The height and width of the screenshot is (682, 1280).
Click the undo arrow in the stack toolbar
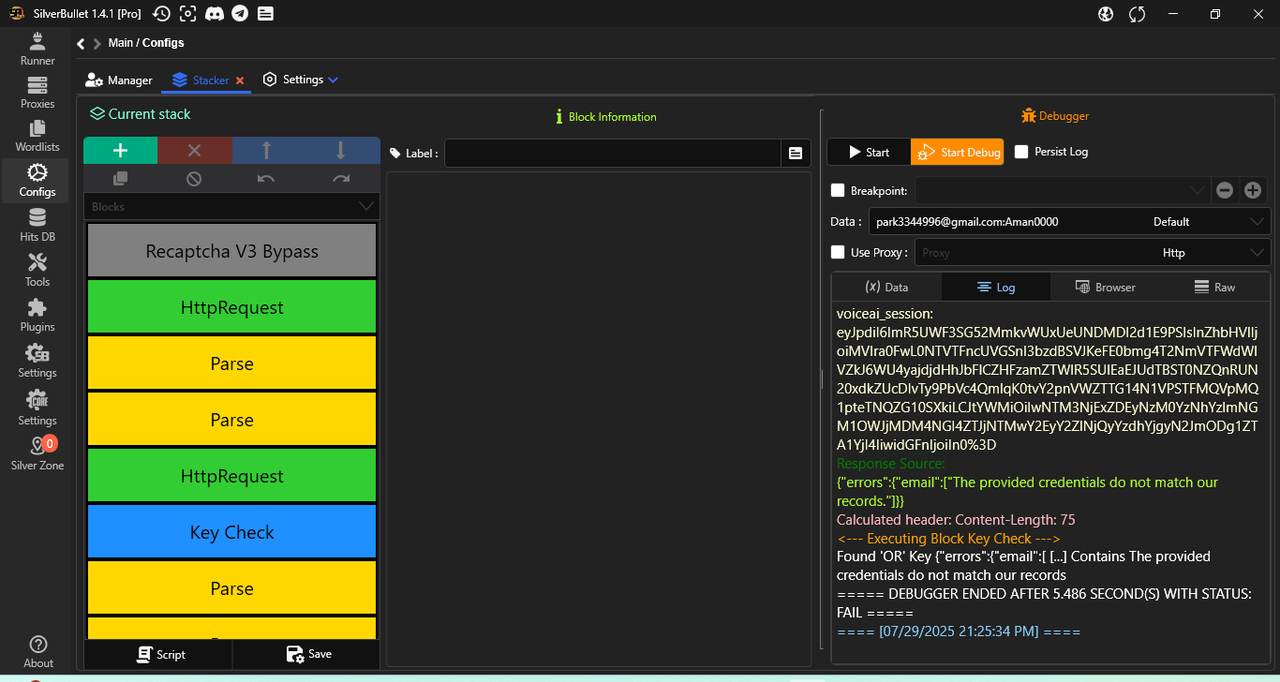click(x=266, y=179)
